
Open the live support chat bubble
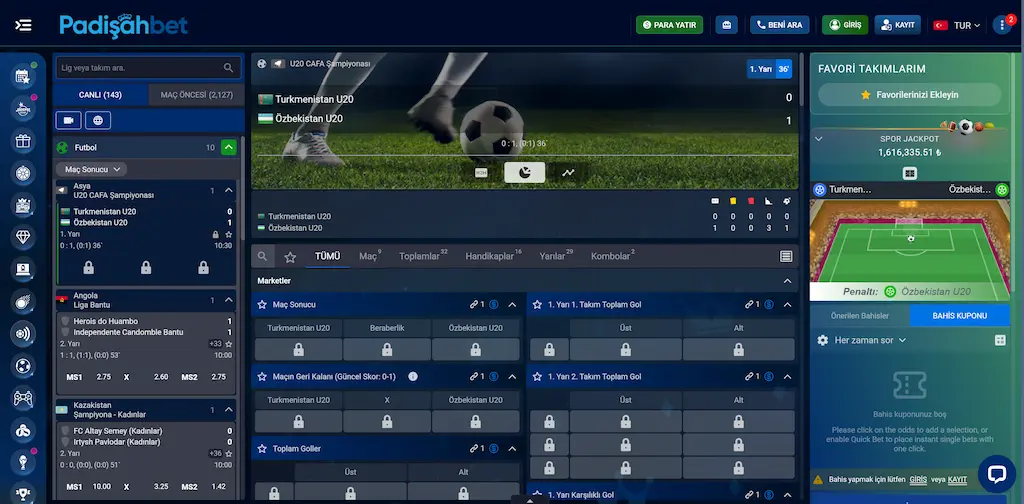(997, 474)
